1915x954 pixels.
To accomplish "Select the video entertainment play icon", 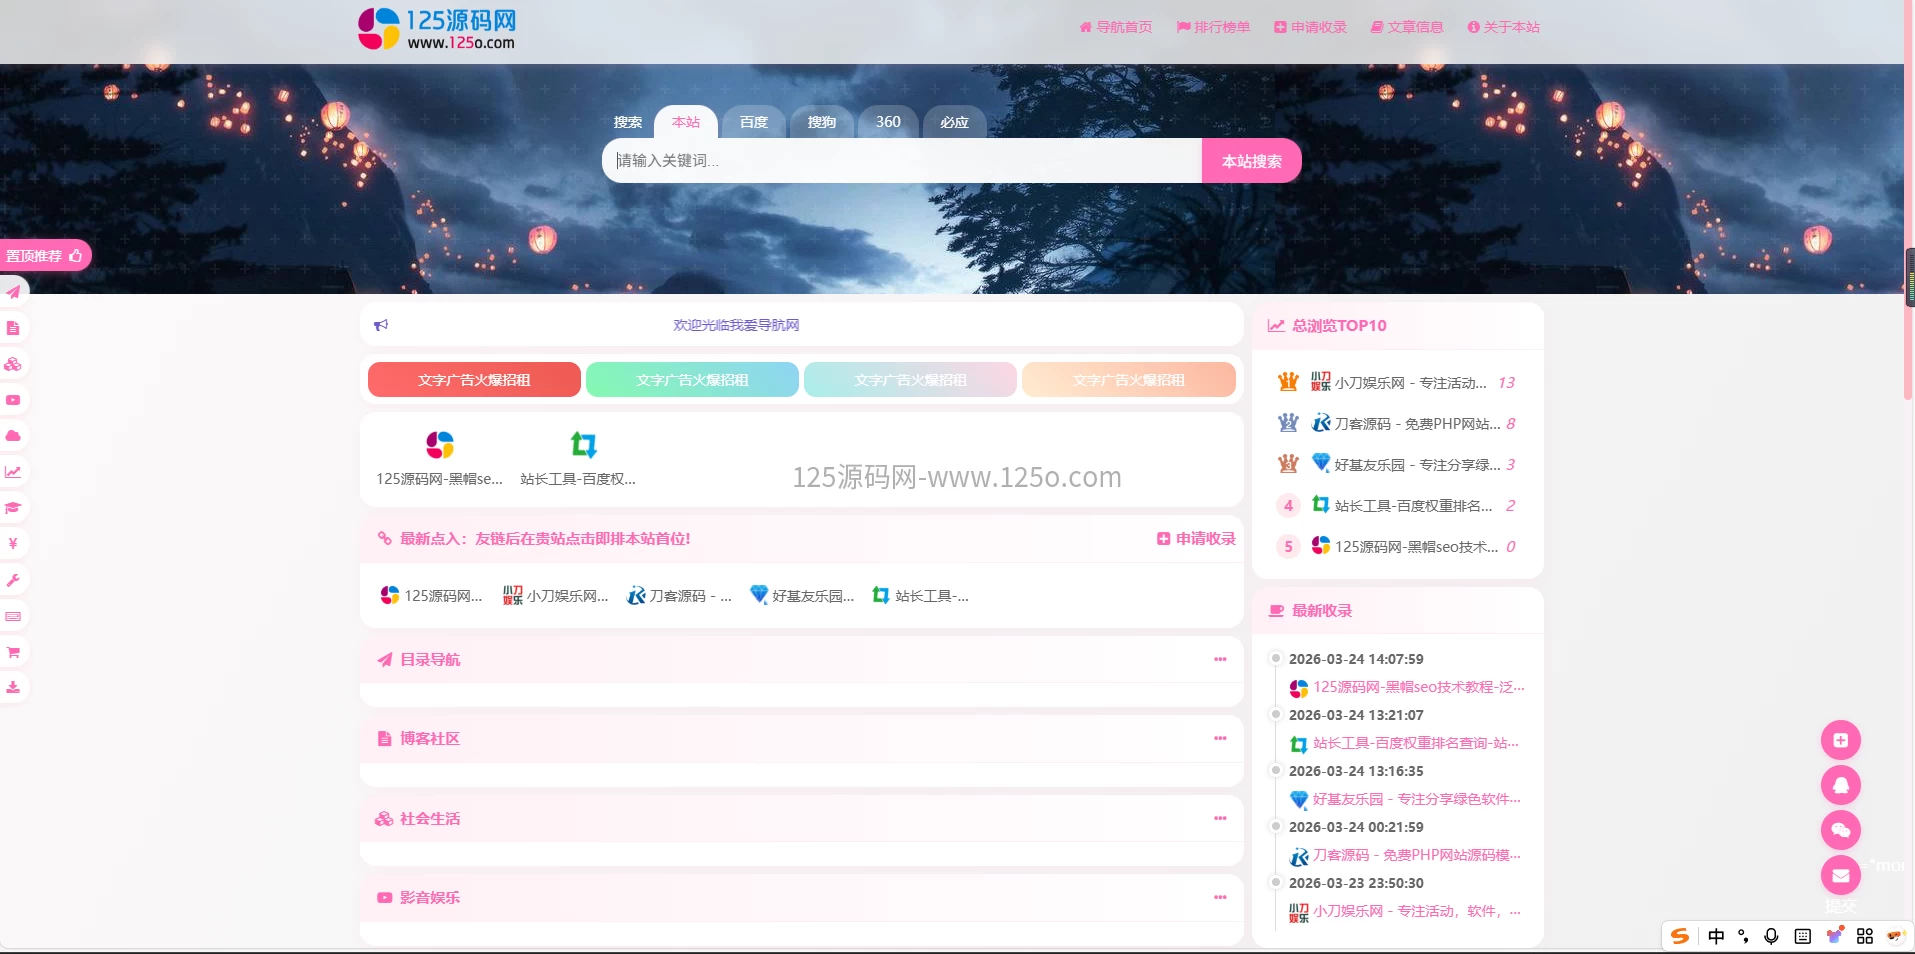I will click(13, 399).
